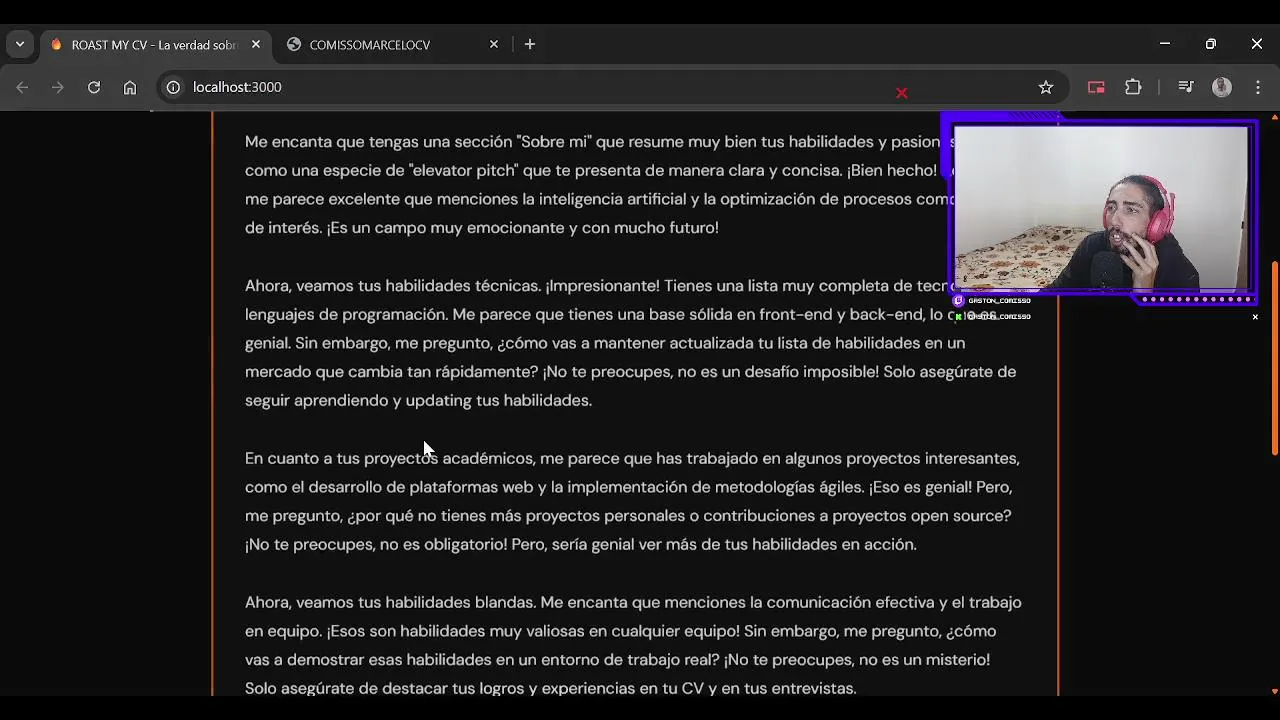
Task: Switch to ROAST MY CV tab
Action: click(x=155, y=45)
